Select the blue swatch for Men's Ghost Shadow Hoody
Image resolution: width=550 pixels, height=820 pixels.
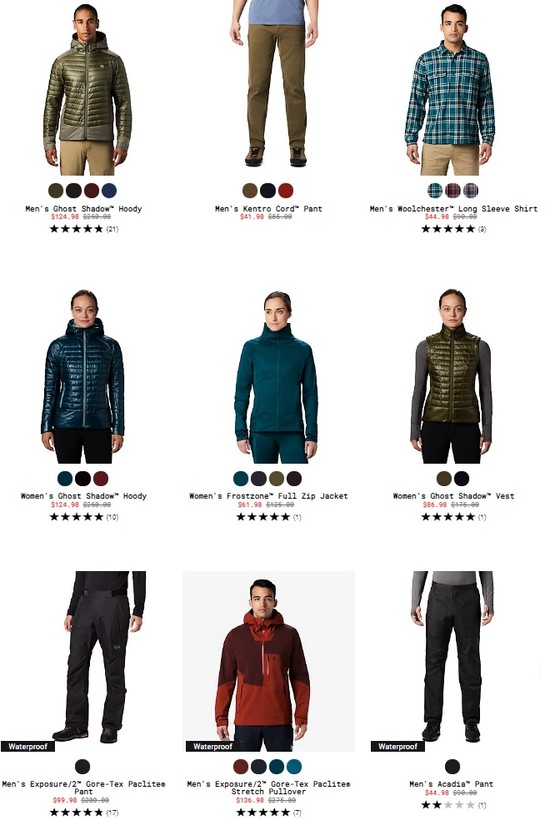pyautogui.click(x=109, y=190)
